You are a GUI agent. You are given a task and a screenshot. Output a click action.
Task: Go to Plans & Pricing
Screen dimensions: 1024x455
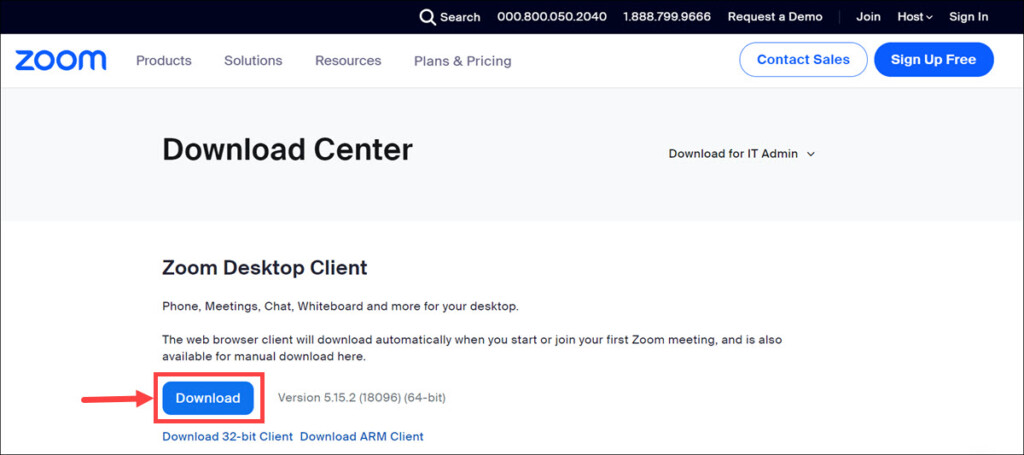(462, 61)
